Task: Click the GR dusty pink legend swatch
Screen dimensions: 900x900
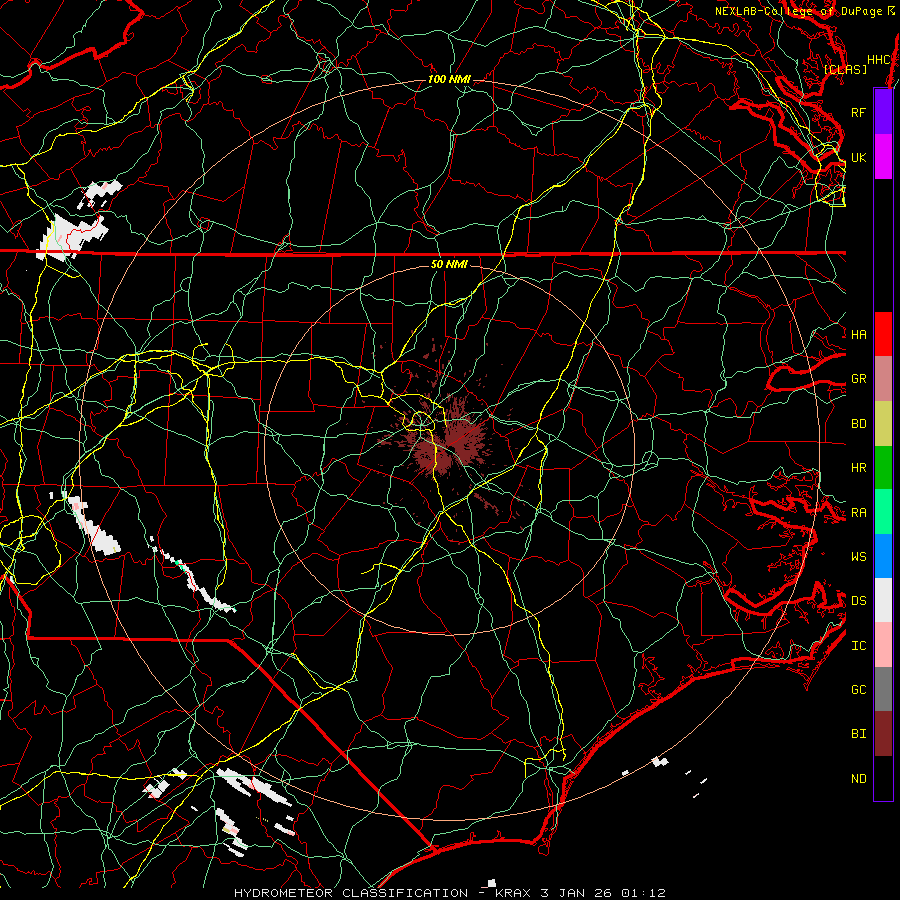Action: pos(883,379)
